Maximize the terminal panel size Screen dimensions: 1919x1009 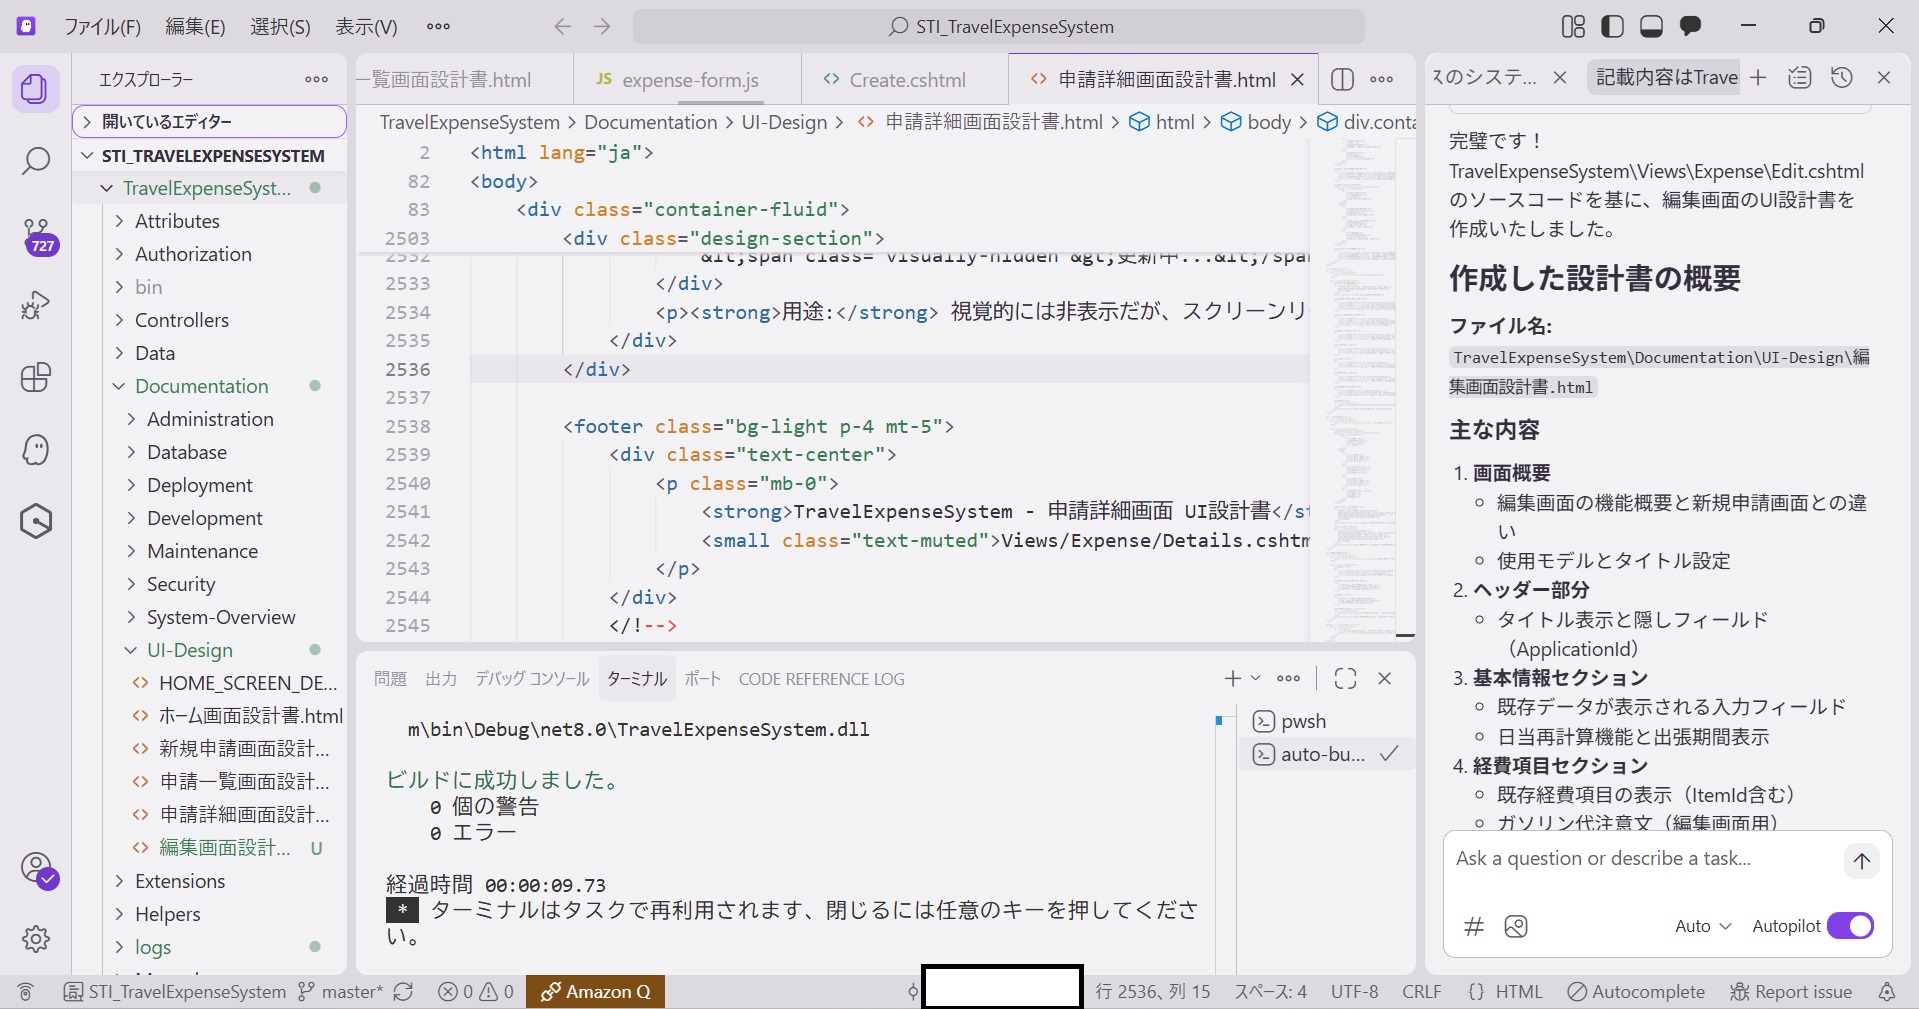pyautogui.click(x=1345, y=679)
